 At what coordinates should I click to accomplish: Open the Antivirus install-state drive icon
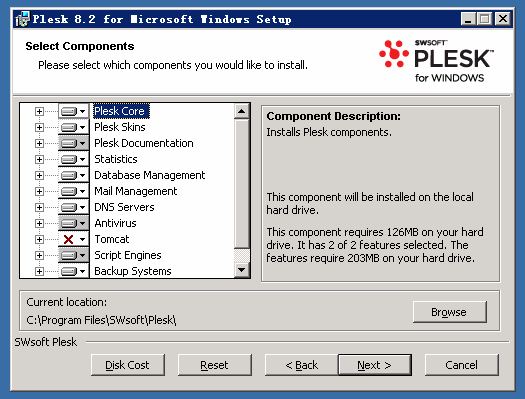tap(74, 223)
